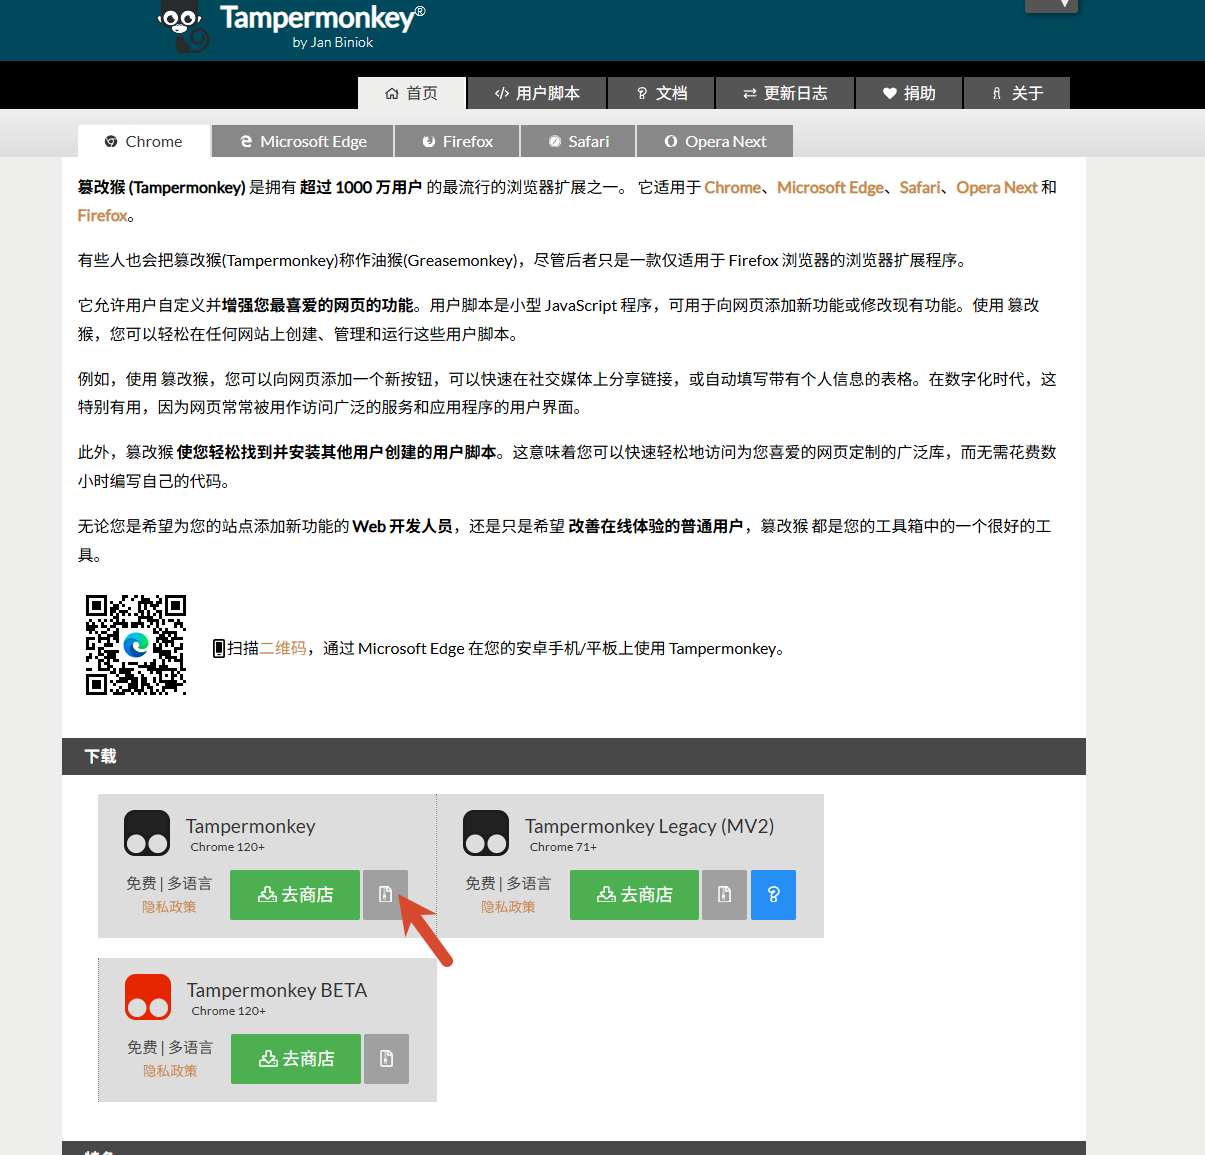
Task: Click the red Tampermonkey BETA extension icon
Action: 148,997
